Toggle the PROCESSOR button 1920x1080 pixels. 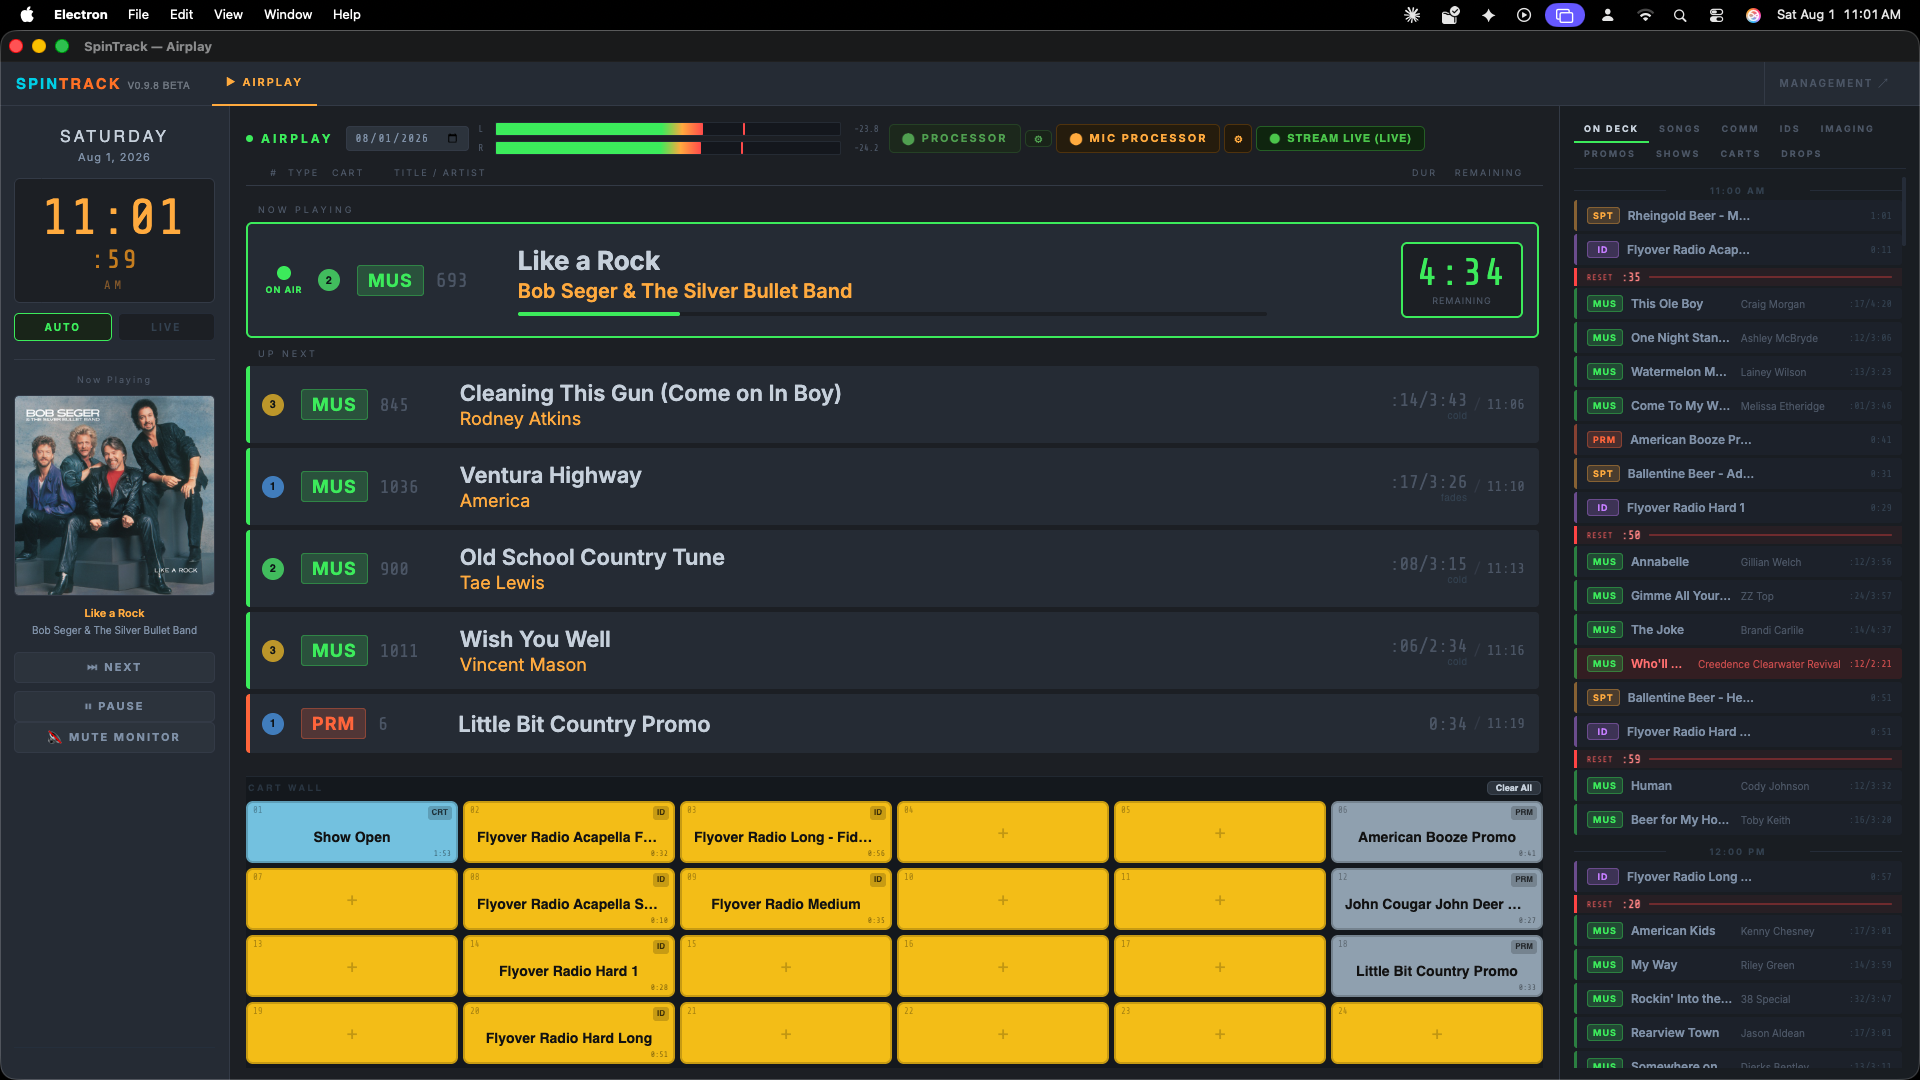coord(954,139)
